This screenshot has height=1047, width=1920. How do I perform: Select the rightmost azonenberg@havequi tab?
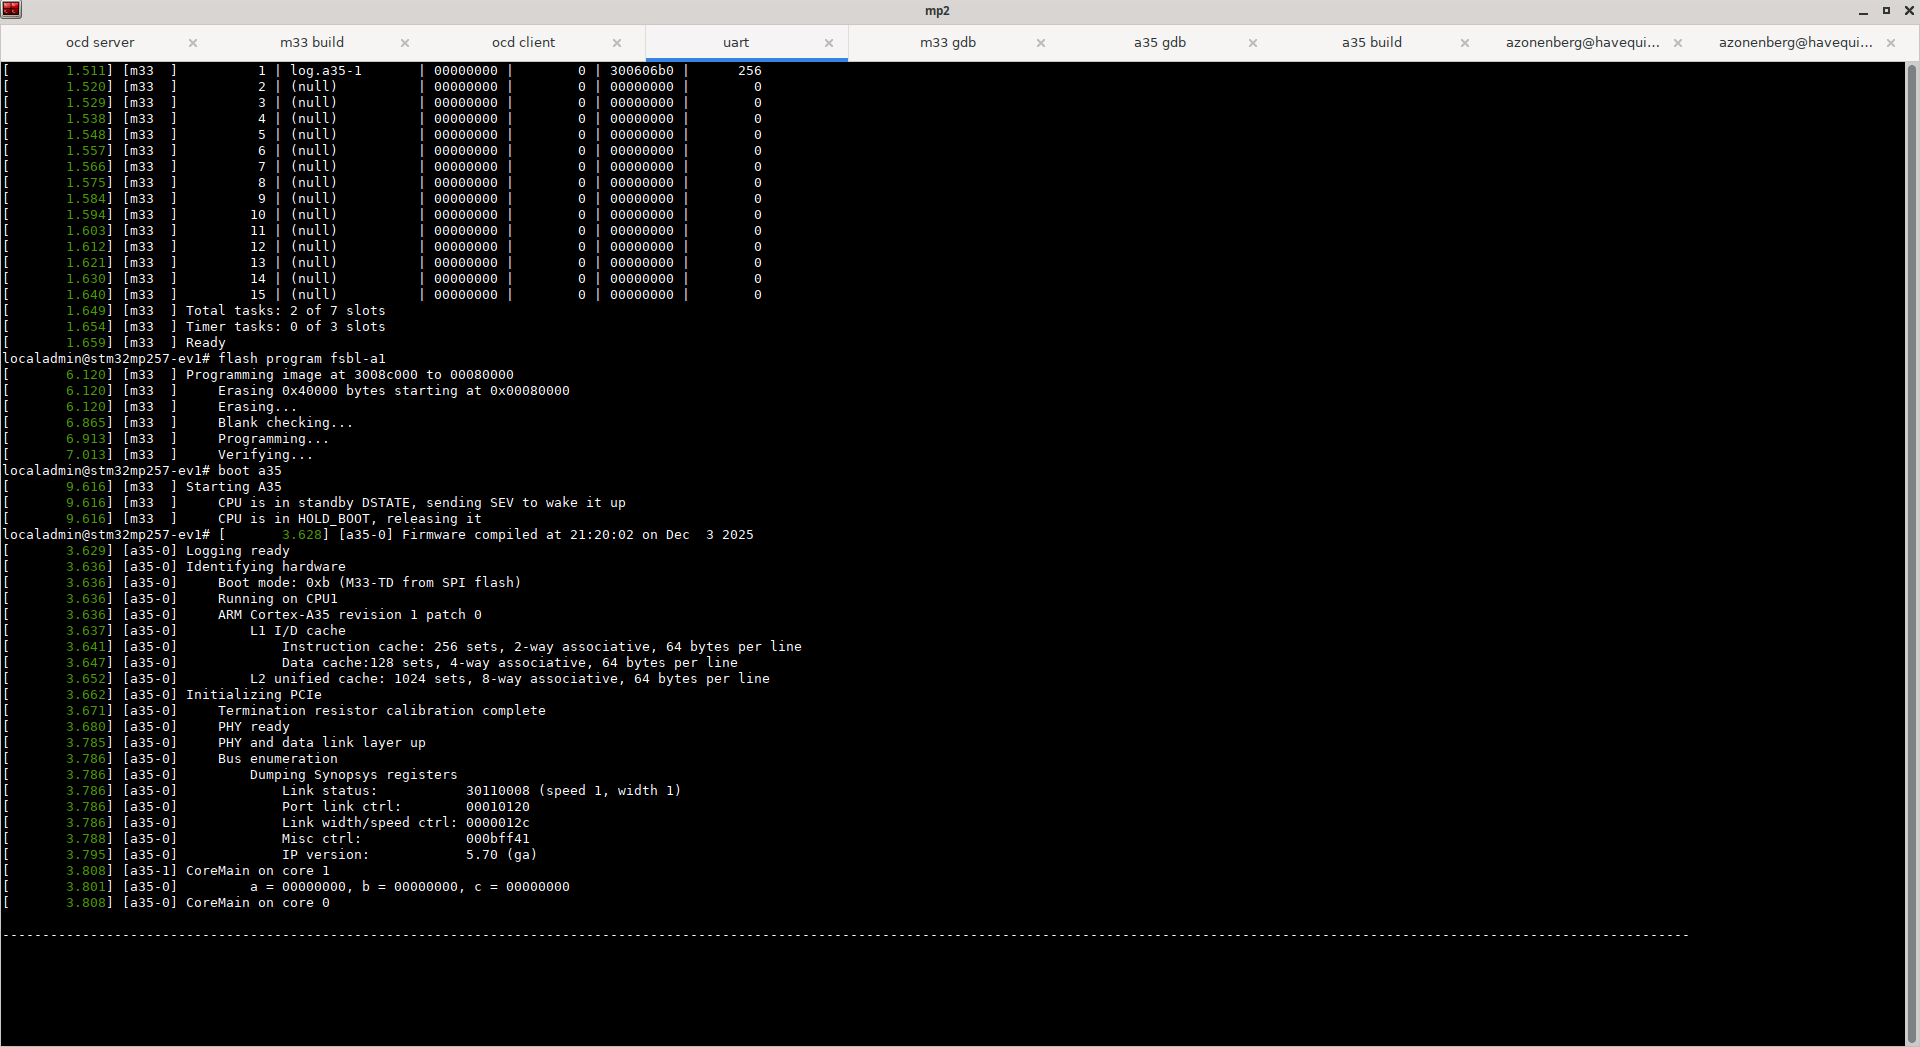(x=1795, y=43)
